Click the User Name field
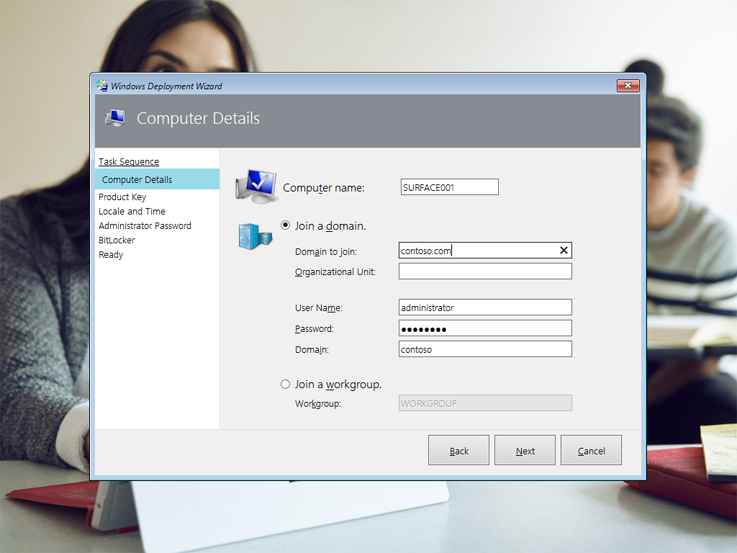Screen dimensions: 737x553 (x=485, y=308)
